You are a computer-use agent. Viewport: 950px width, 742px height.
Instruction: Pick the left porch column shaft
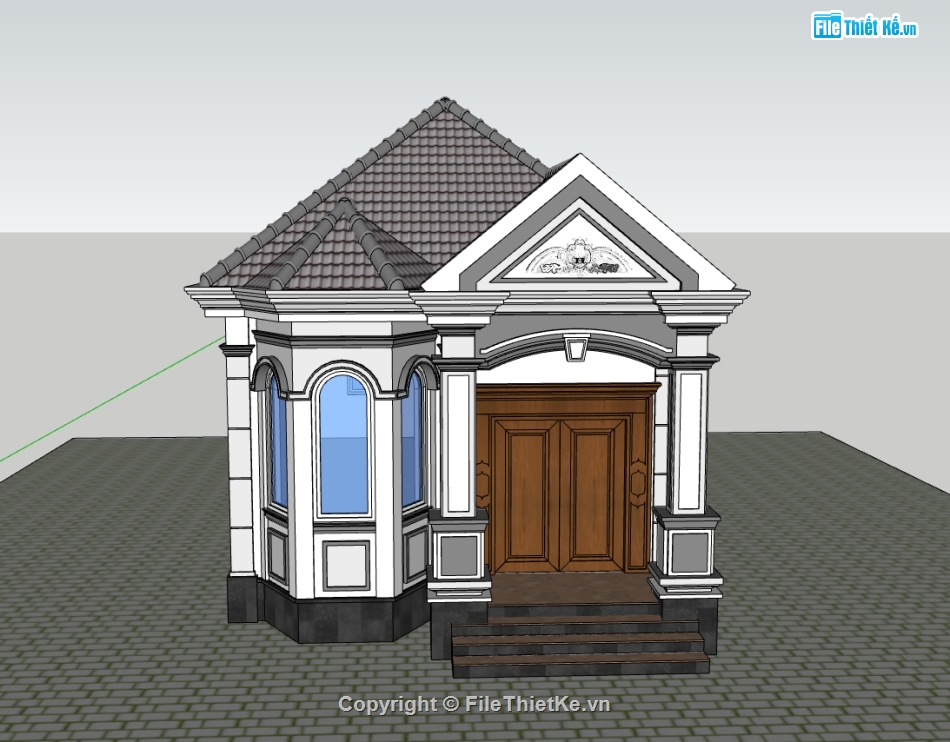pos(457,440)
